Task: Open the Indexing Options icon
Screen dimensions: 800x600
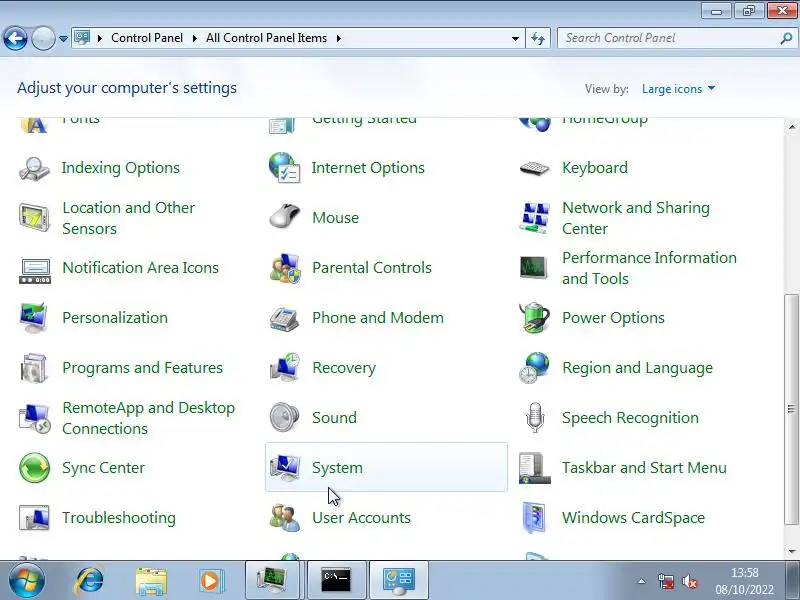Action: pyautogui.click(x=34, y=168)
